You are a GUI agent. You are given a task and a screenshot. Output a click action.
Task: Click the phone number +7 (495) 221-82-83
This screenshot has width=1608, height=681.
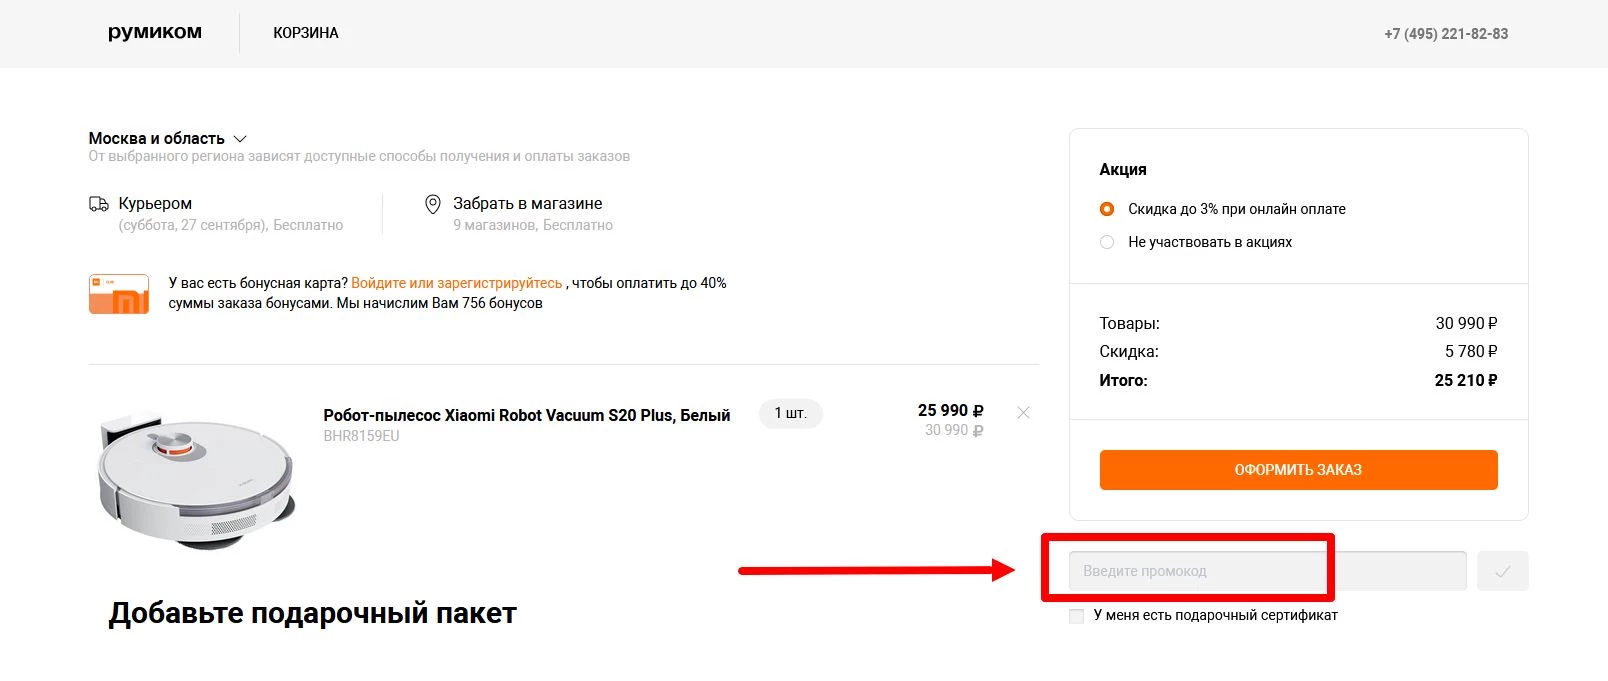[x=1445, y=34]
